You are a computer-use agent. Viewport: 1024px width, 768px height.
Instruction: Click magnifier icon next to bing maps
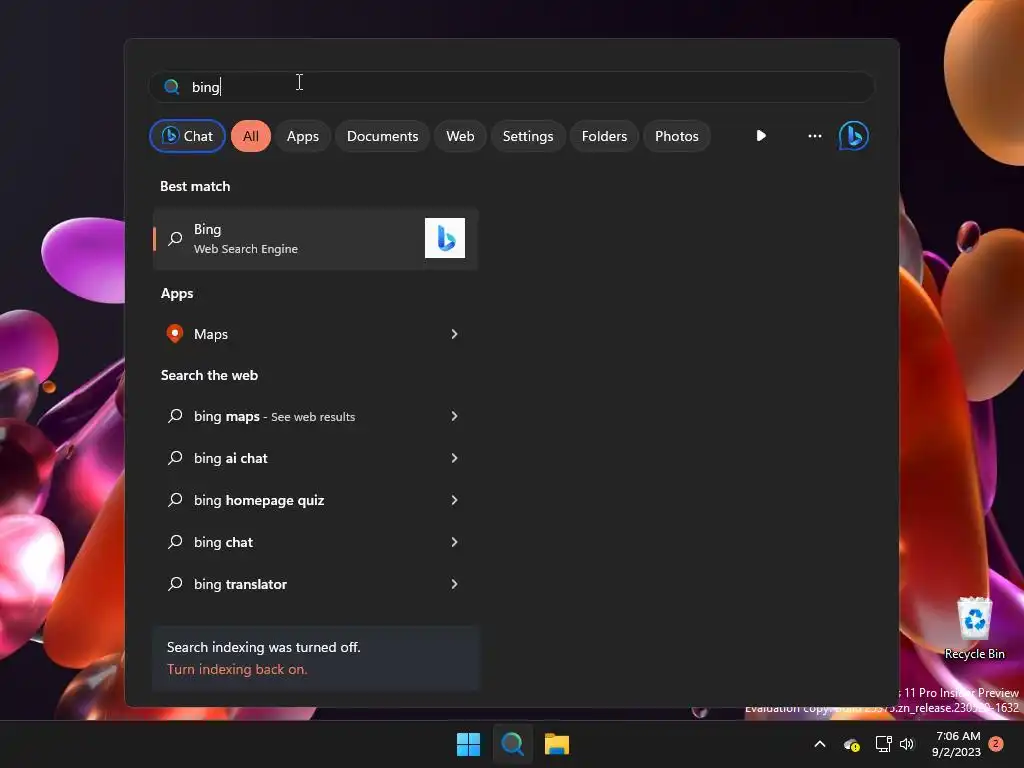pyautogui.click(x=175, y=416)
